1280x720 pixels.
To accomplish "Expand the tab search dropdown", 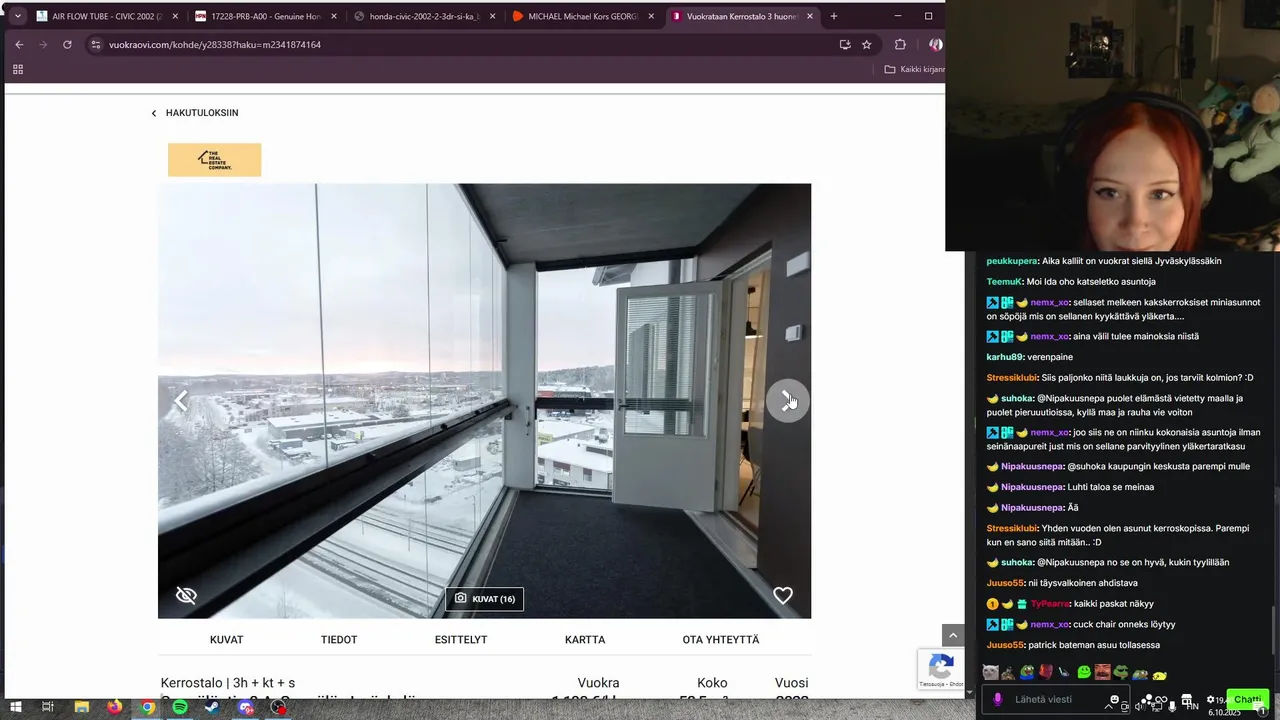I will [17, 16].
